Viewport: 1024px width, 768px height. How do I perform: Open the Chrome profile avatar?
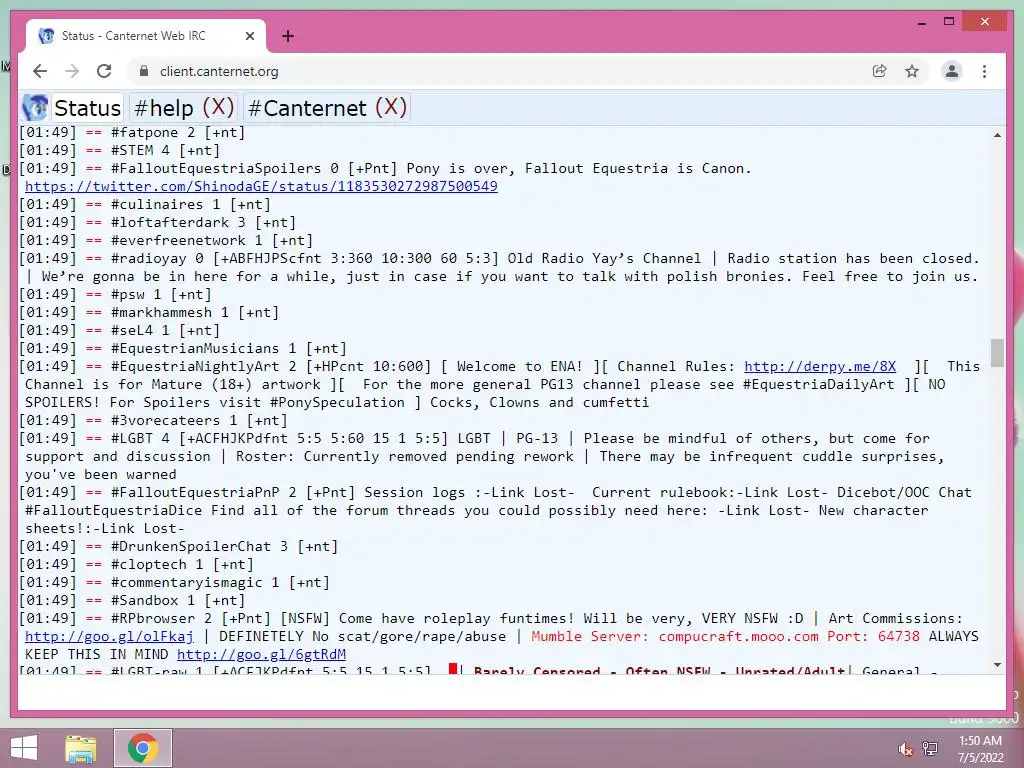pyautogui.click(x=952, y=71)
